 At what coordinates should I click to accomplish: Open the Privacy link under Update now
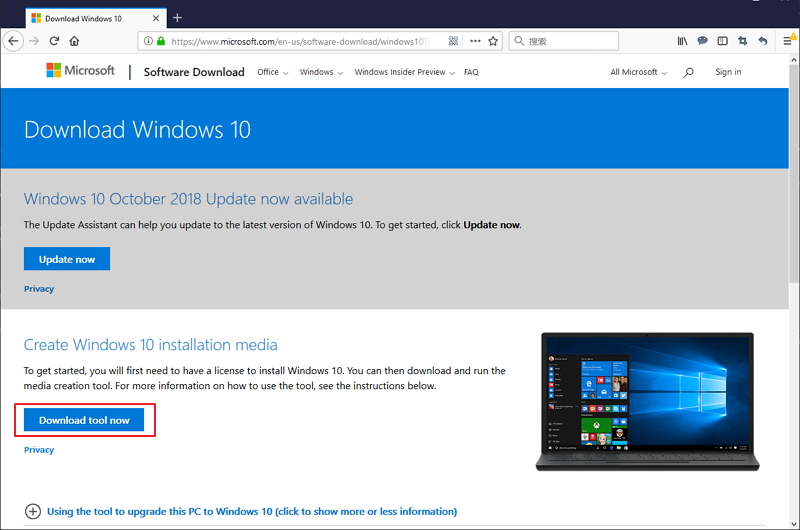(x=39, y=289)
